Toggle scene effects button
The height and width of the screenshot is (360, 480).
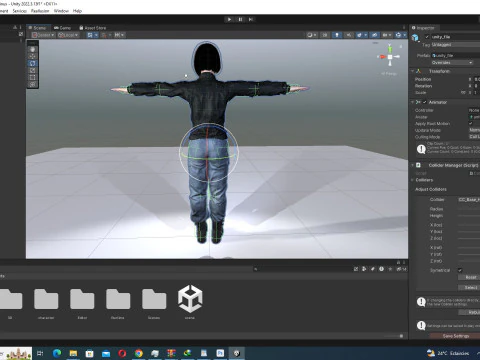360,35
